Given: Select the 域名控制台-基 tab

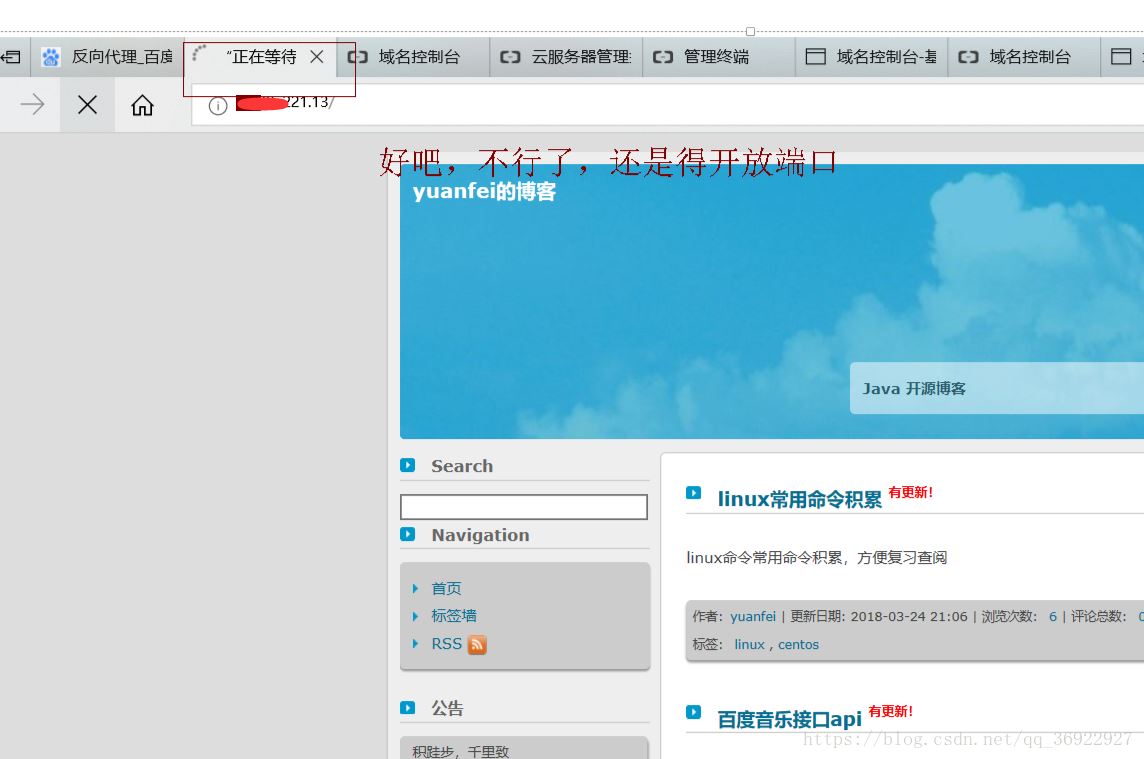Looking at the screenshot, I should tap(872, 57).
